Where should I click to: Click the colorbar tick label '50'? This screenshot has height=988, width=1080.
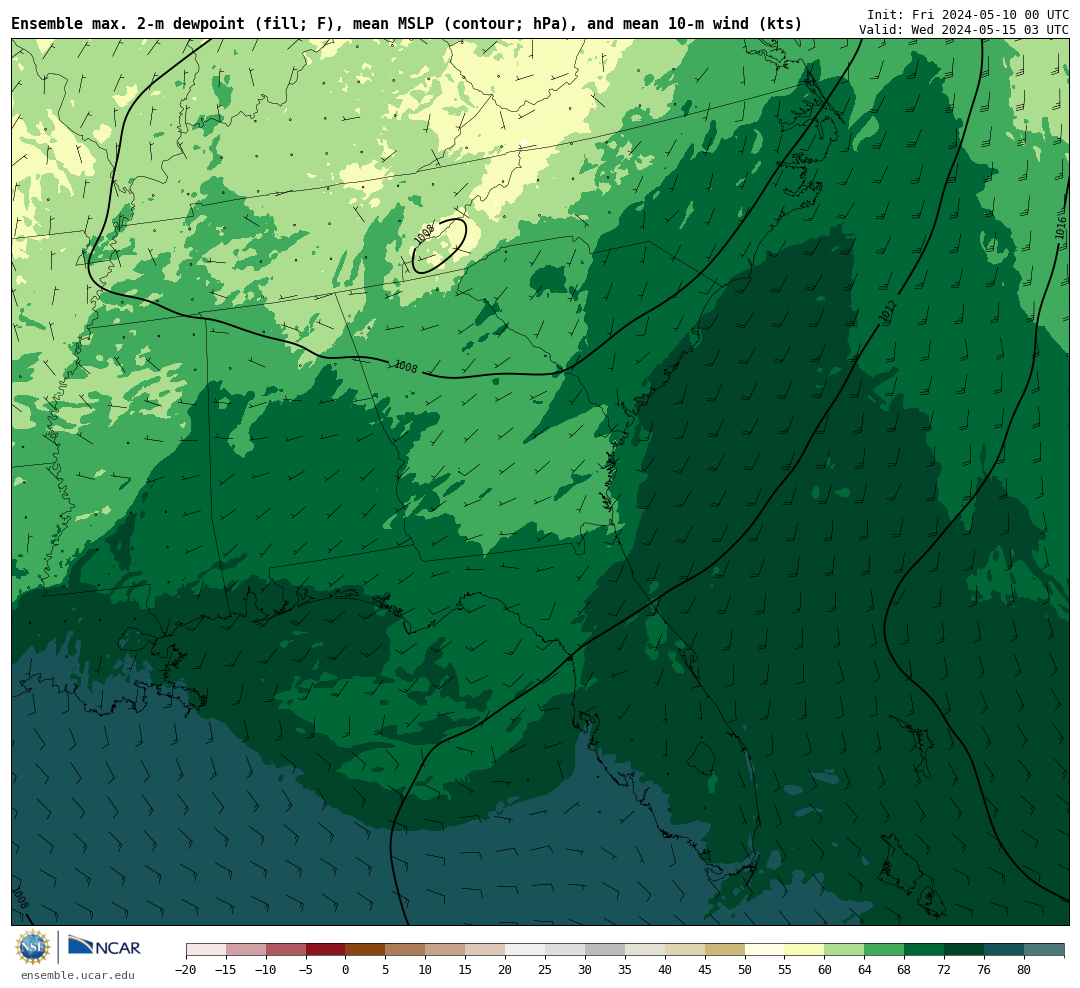tap(745, 969)
